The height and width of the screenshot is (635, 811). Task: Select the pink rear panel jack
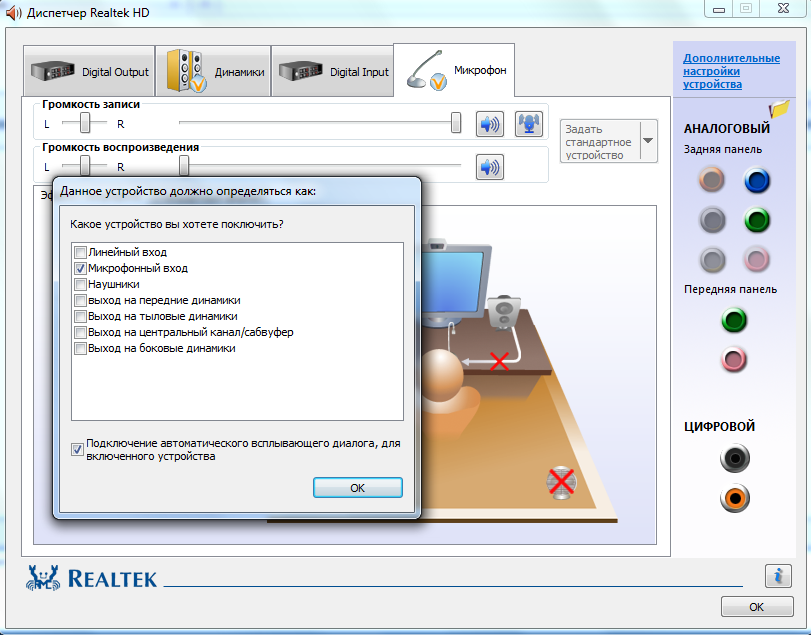(x=757, y=259)
